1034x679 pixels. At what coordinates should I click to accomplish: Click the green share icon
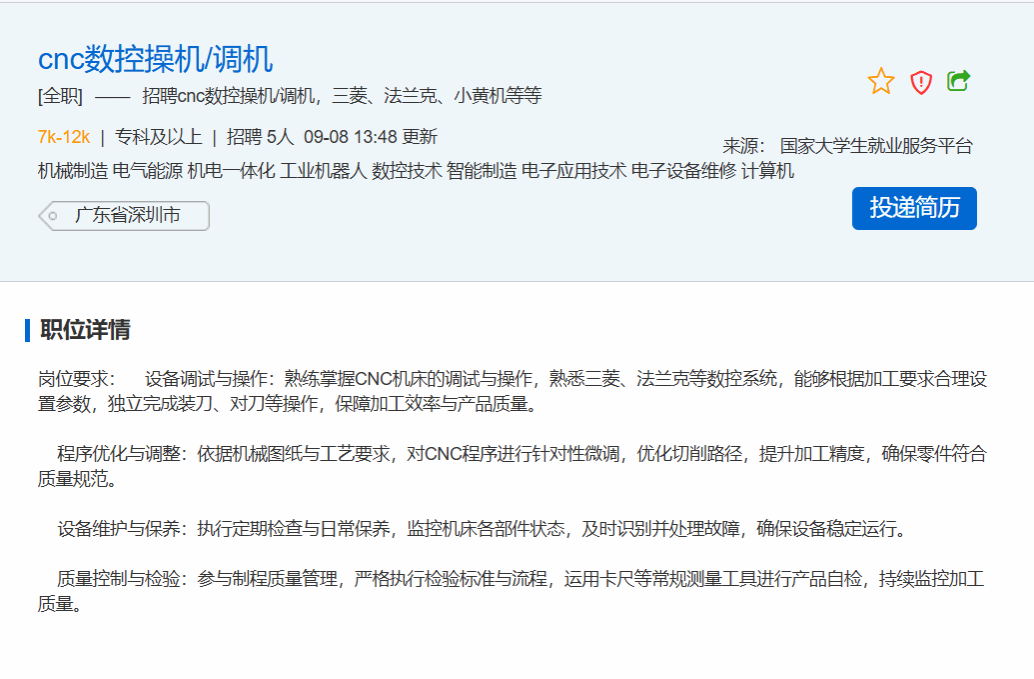click(x=958, y=81)
